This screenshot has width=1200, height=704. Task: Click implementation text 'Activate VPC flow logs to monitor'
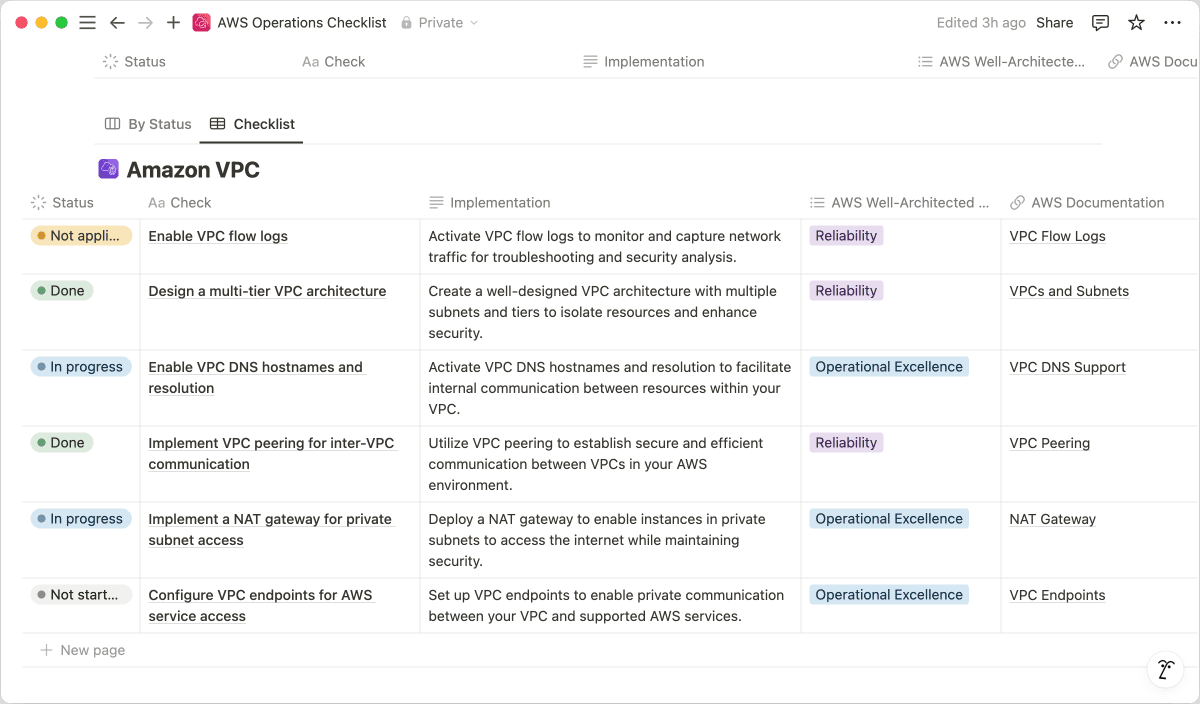(605, 247)
